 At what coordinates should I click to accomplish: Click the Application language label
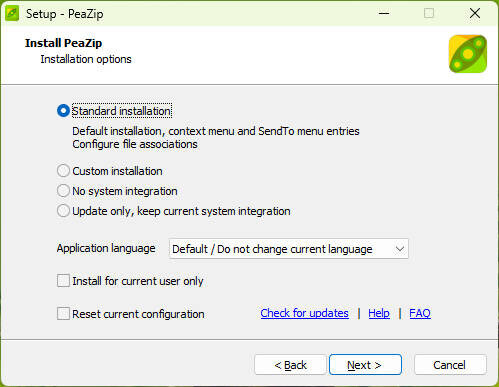pos(106,248)
